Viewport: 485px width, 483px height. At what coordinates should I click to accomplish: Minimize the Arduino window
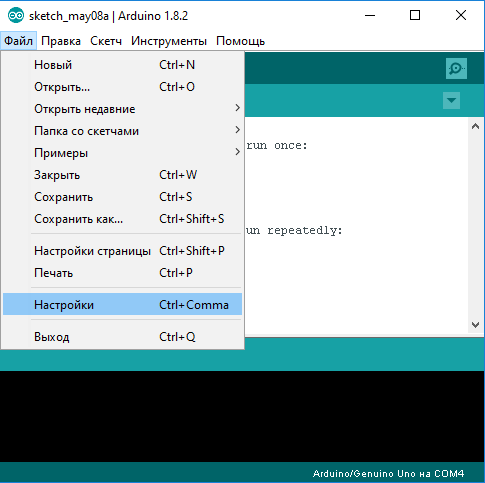[x=370, y=15]
